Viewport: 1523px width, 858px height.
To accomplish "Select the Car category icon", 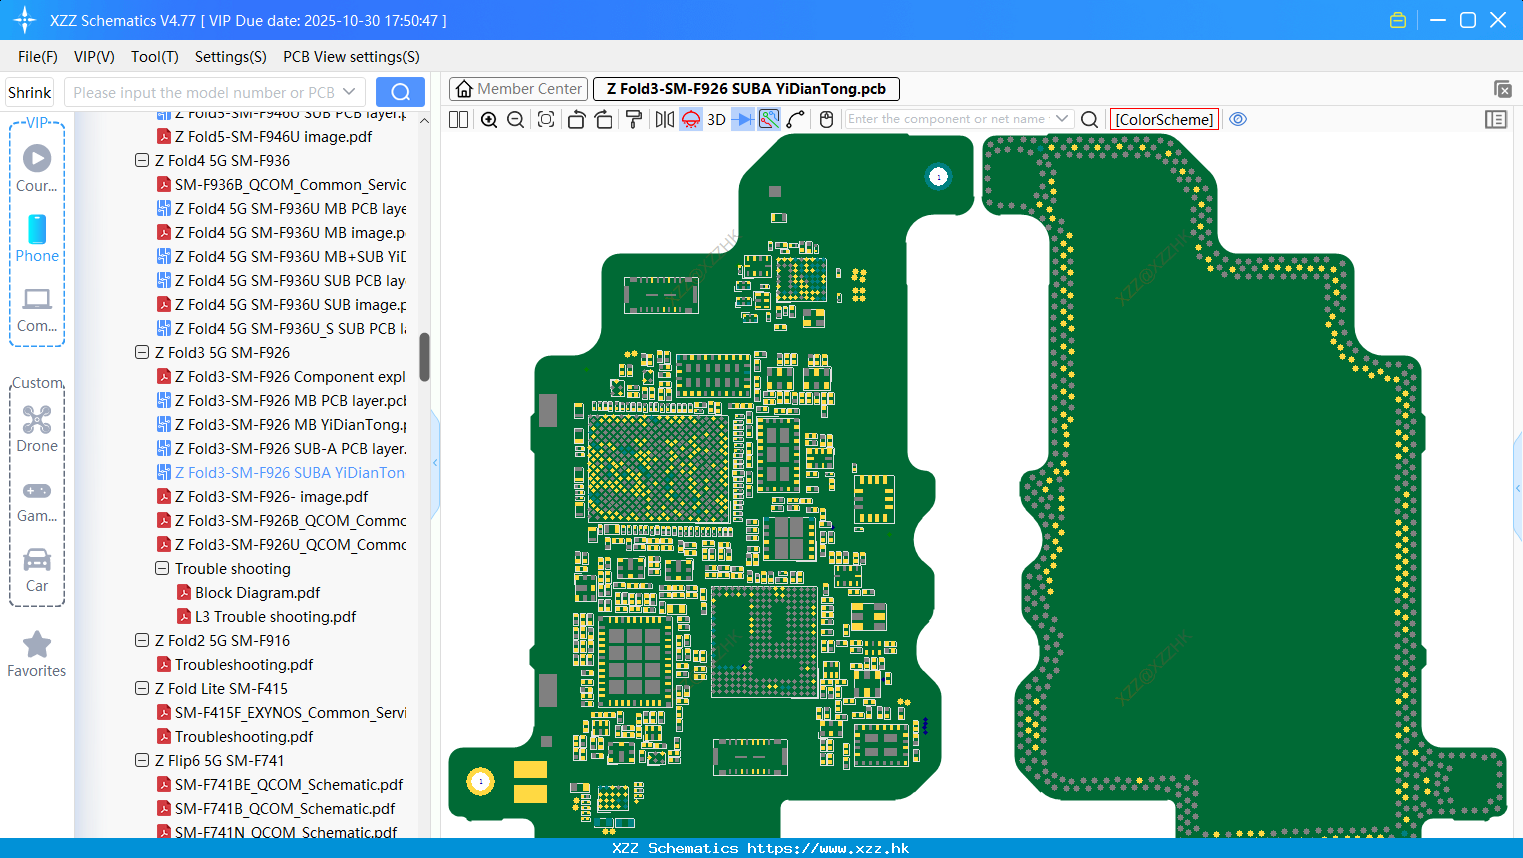I will pos(37,570).
